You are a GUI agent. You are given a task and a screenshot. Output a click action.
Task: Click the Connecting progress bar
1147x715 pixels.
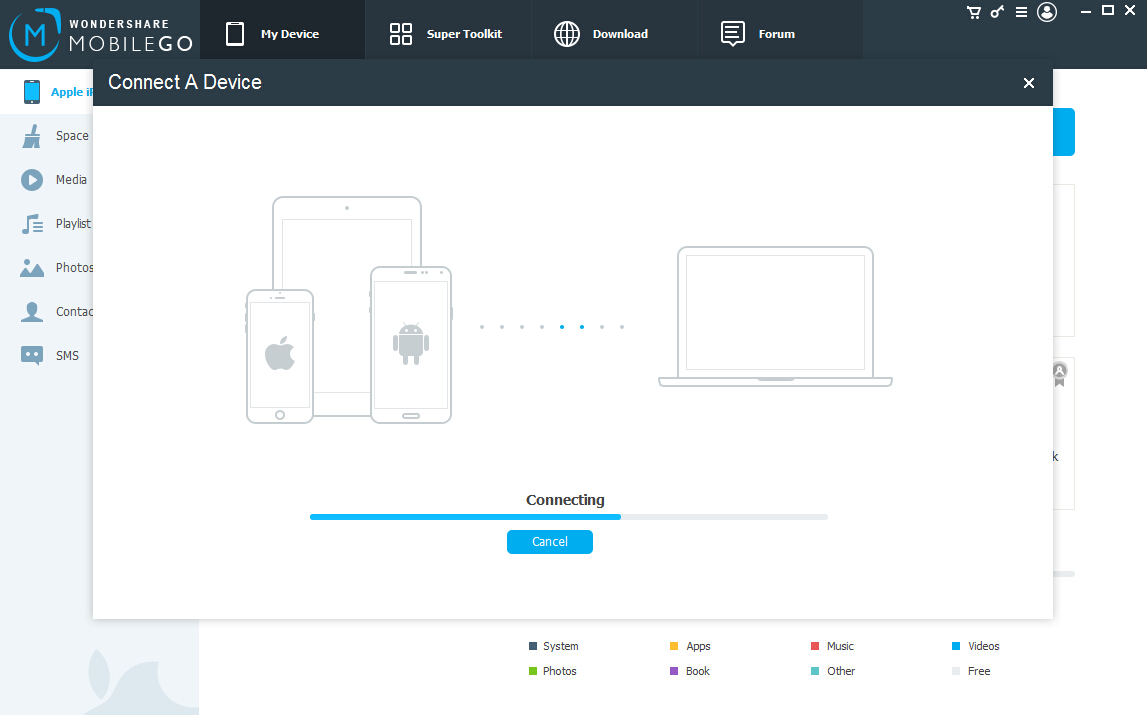[568, 517]
